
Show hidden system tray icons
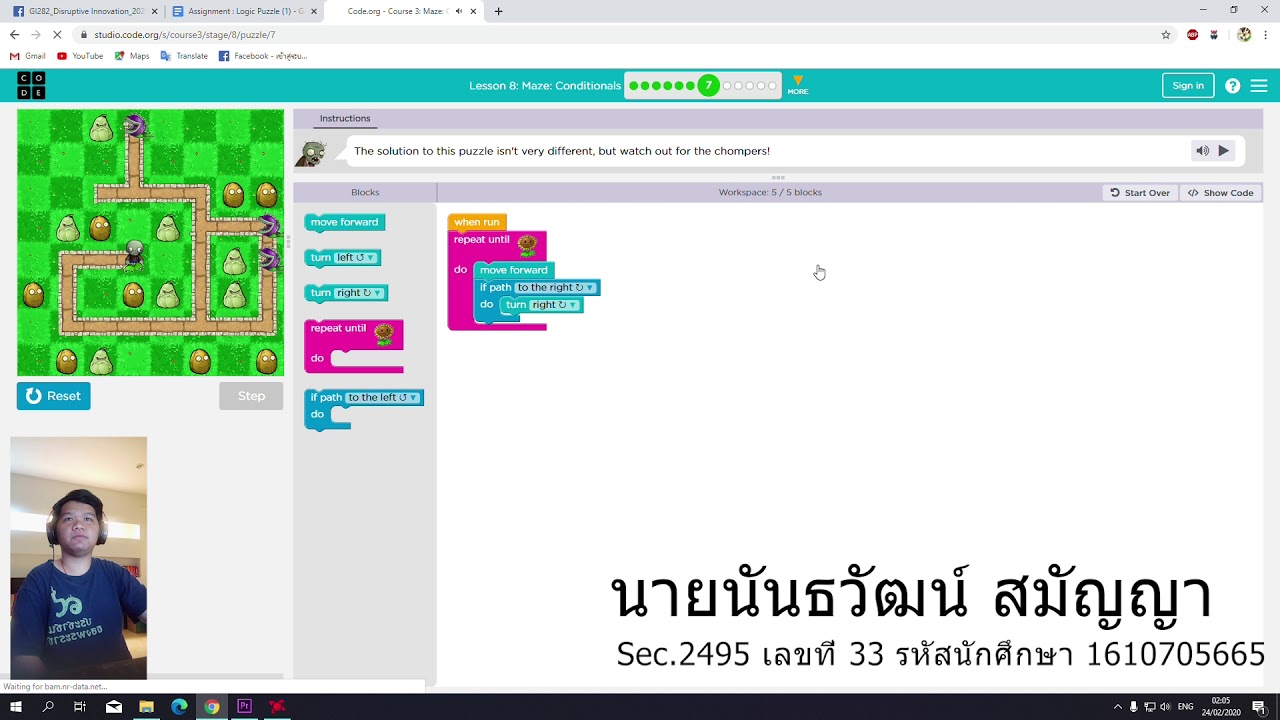(1118, 707)
